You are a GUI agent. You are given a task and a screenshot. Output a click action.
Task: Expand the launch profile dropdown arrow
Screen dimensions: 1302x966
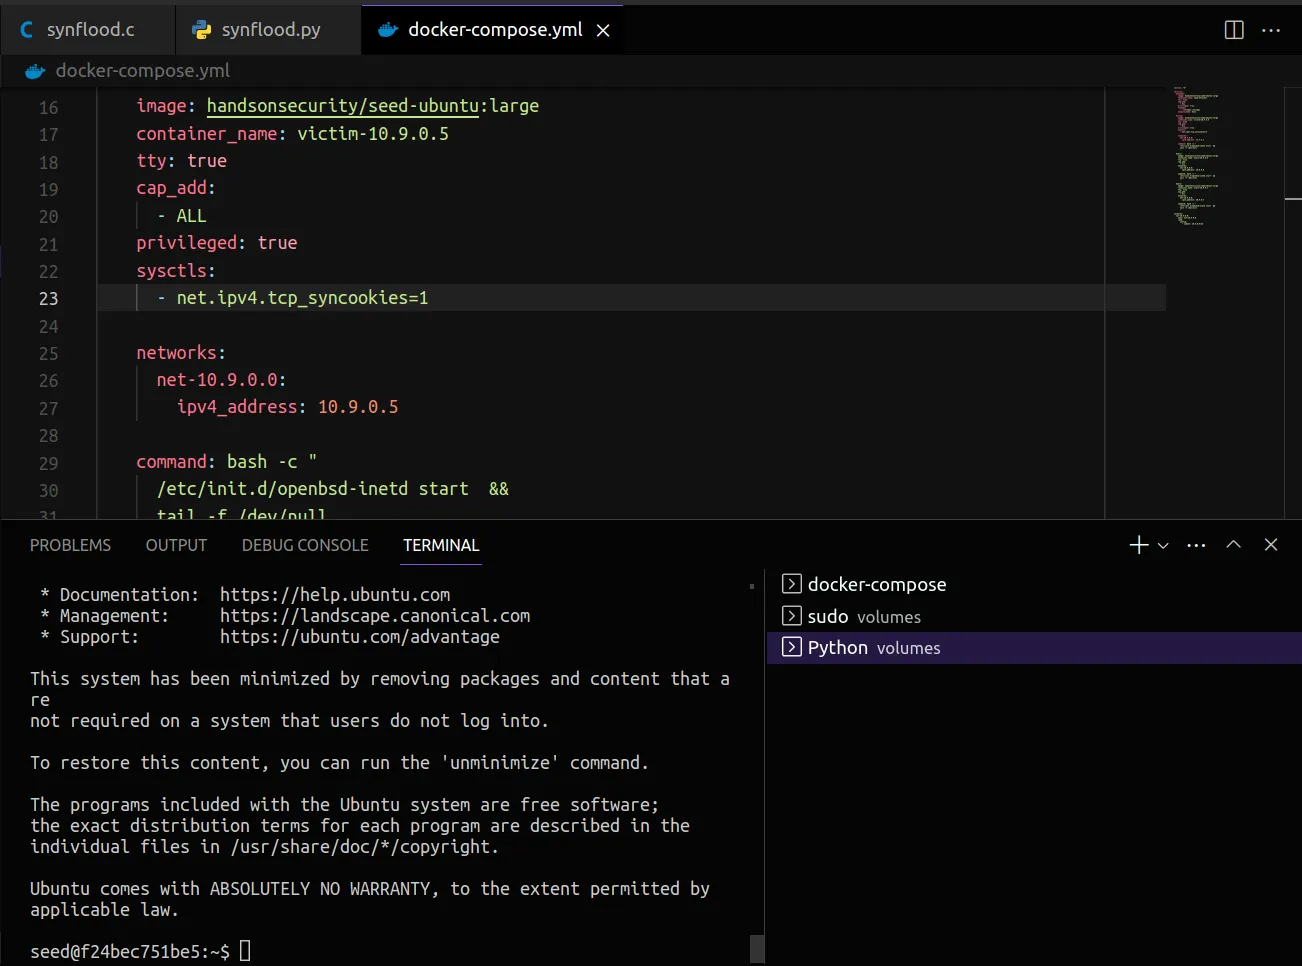(1163, 546)
